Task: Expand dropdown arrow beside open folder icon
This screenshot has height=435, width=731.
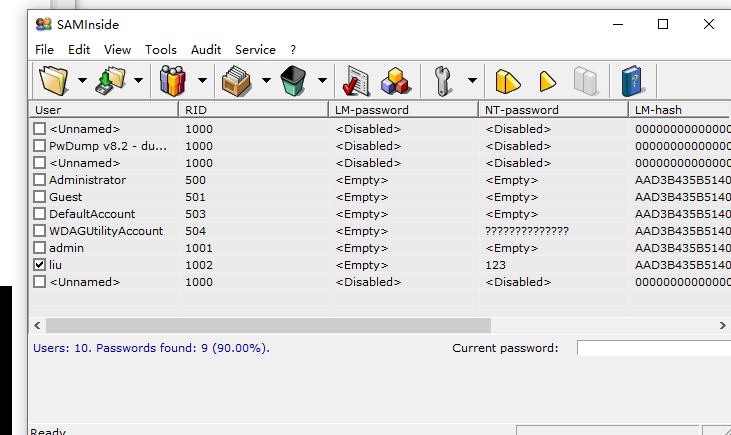Action: pos(82,80)
